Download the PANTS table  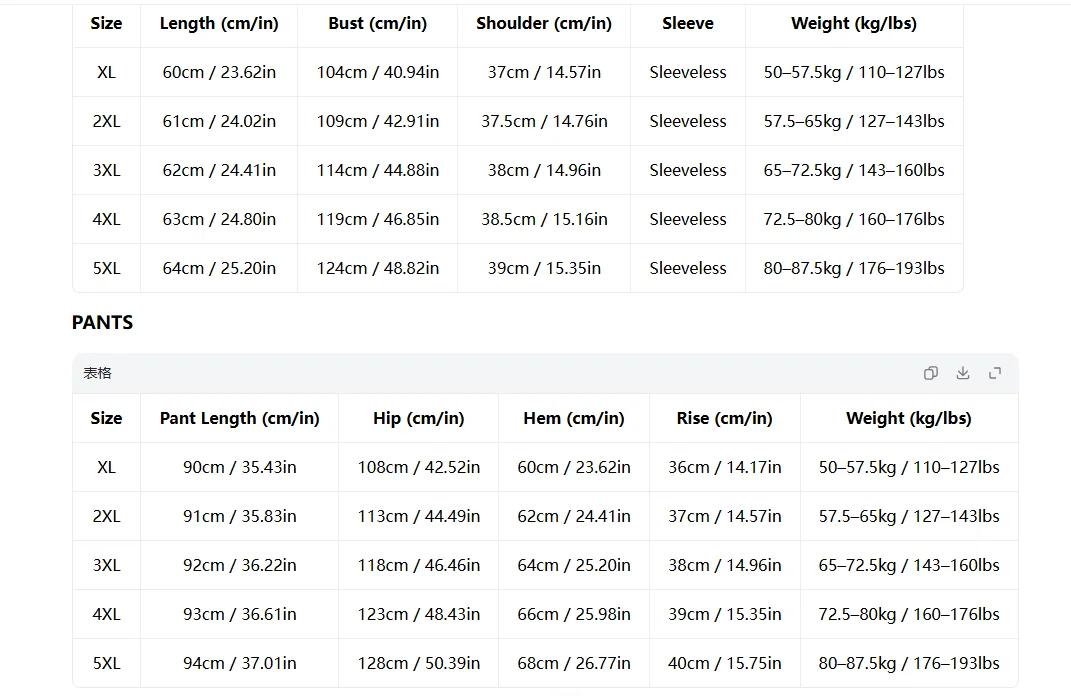(962, 373)
